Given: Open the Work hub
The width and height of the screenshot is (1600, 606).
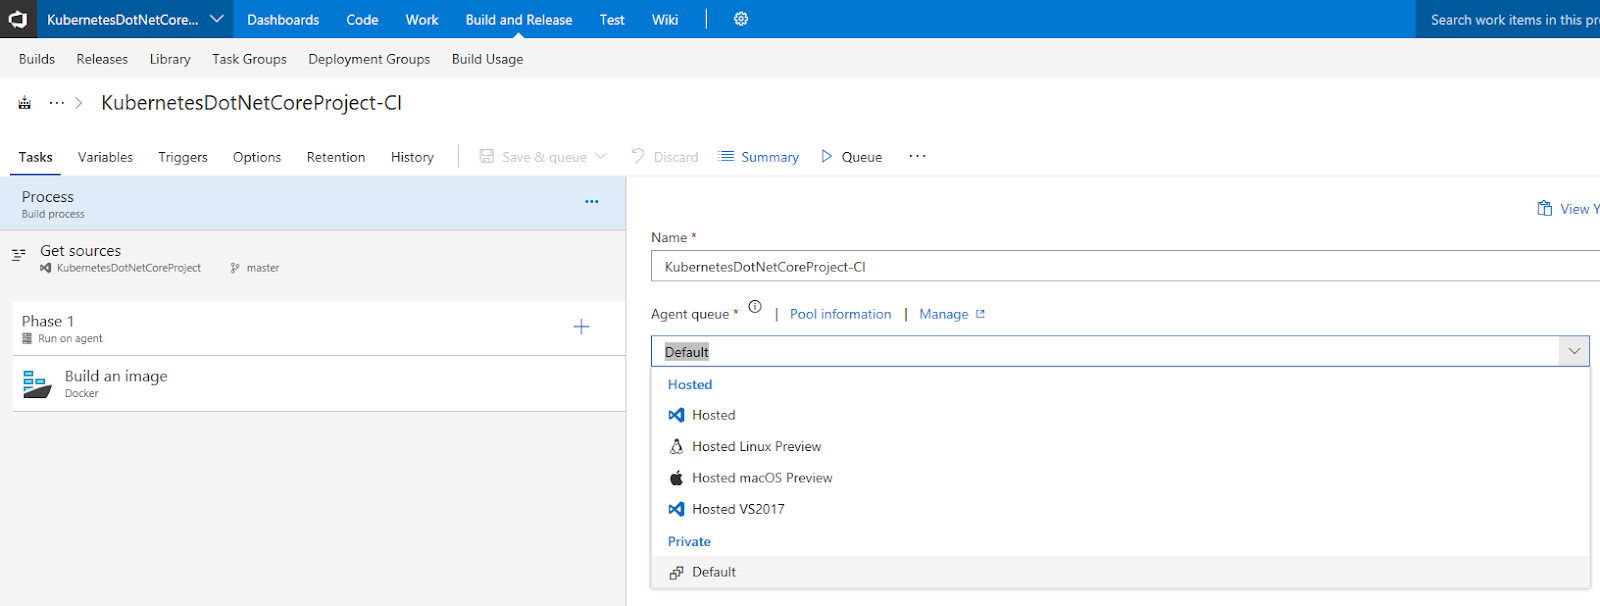Looking at the screenshot, I should pos(422,19).
